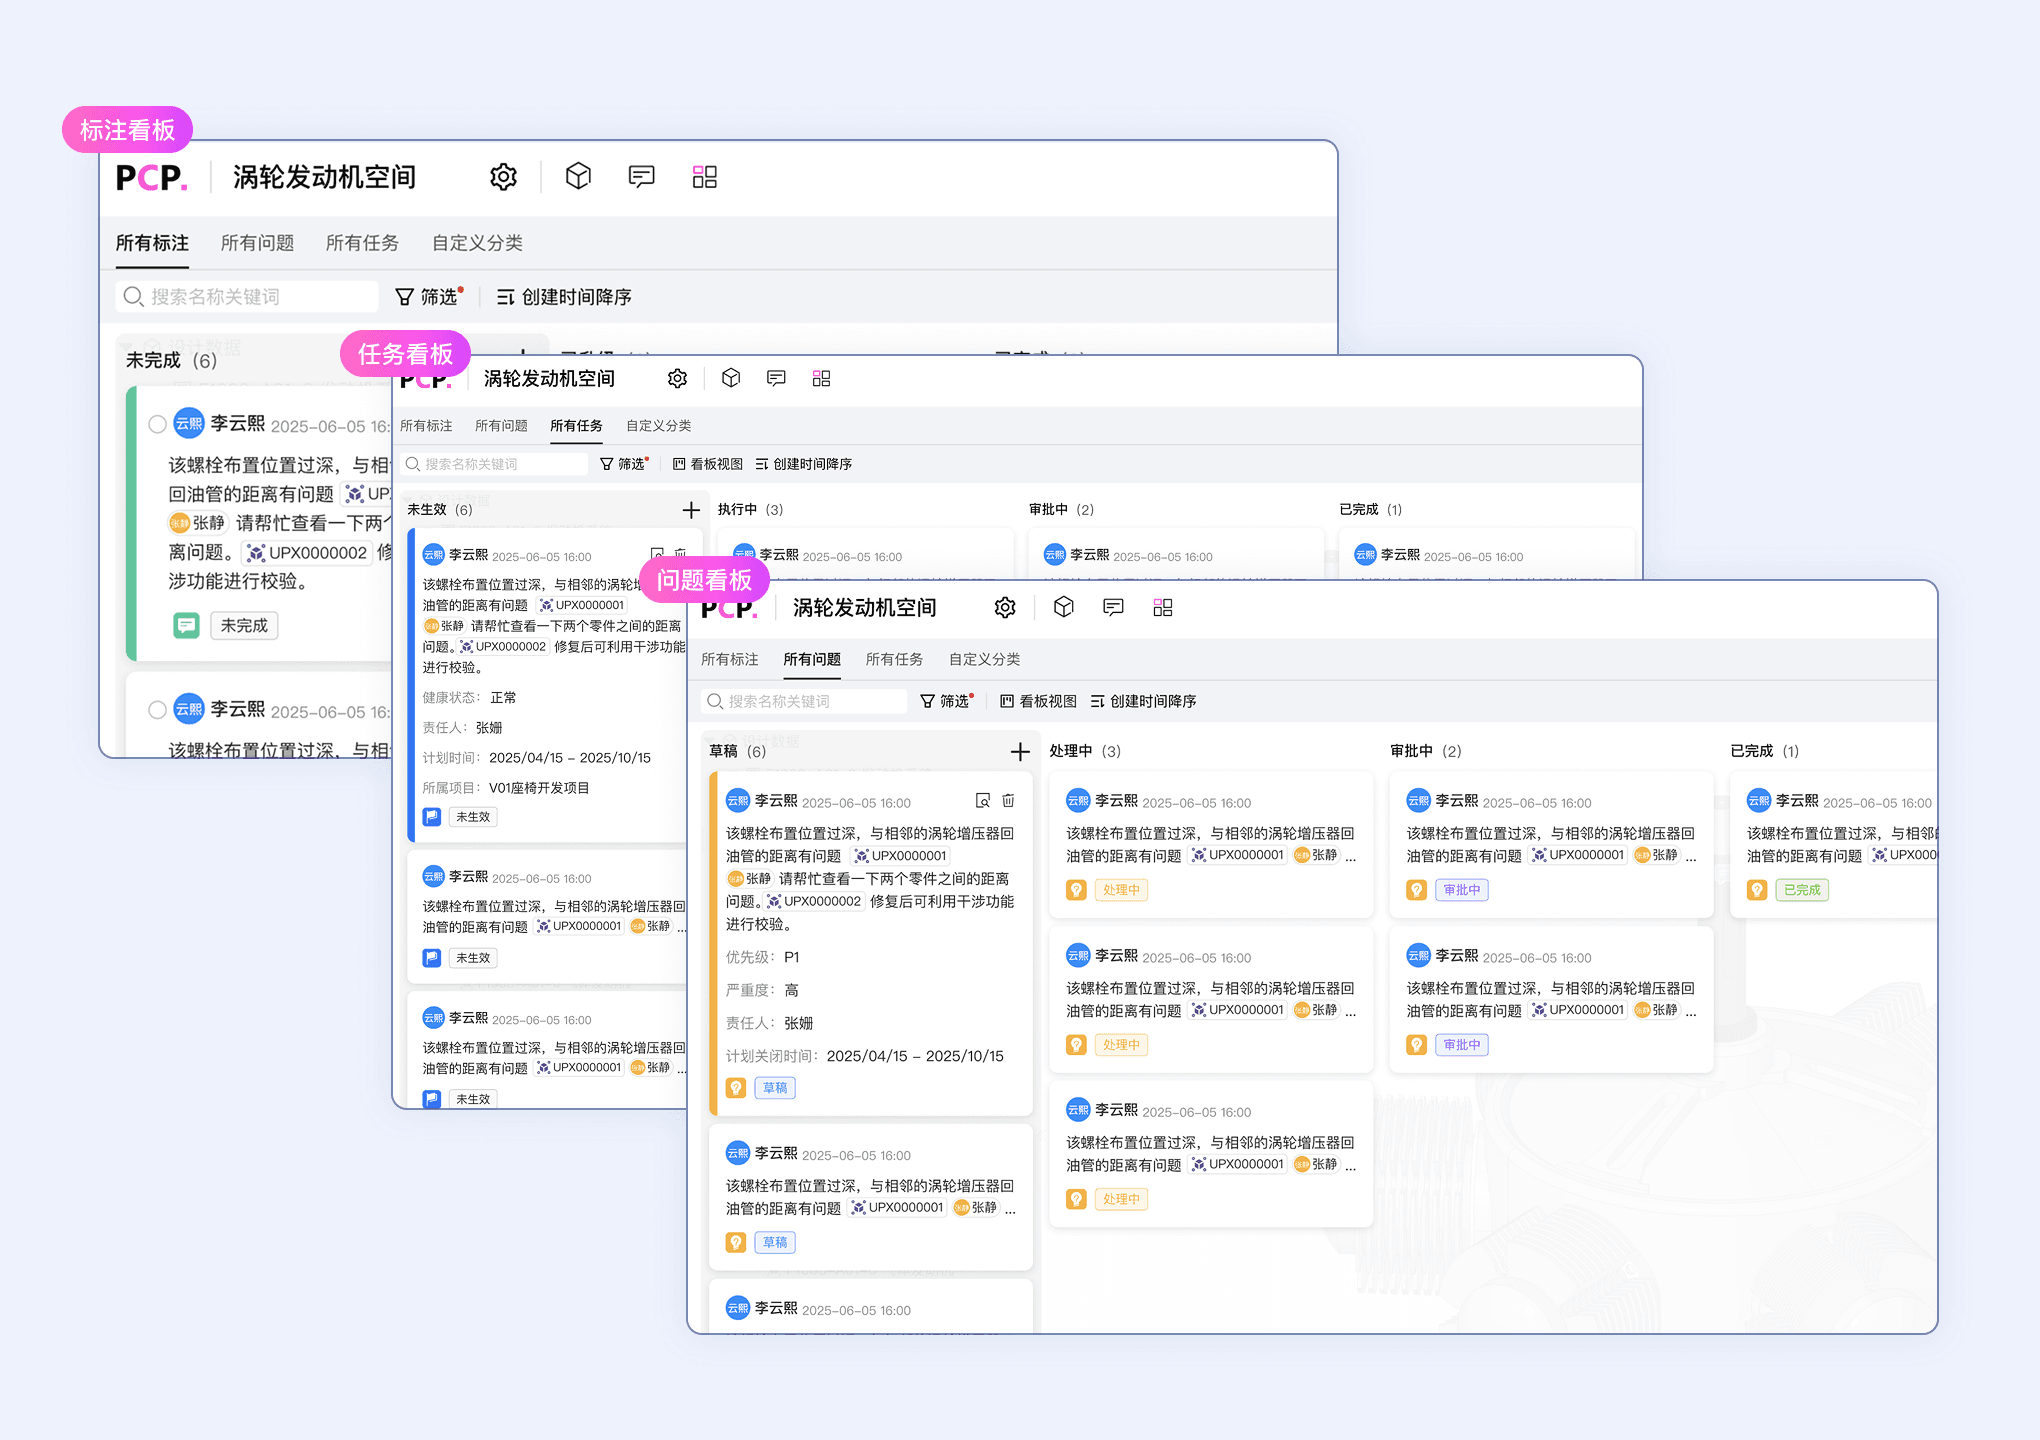Select radio circle on second 李云熙 annotation card

(157, 710)
